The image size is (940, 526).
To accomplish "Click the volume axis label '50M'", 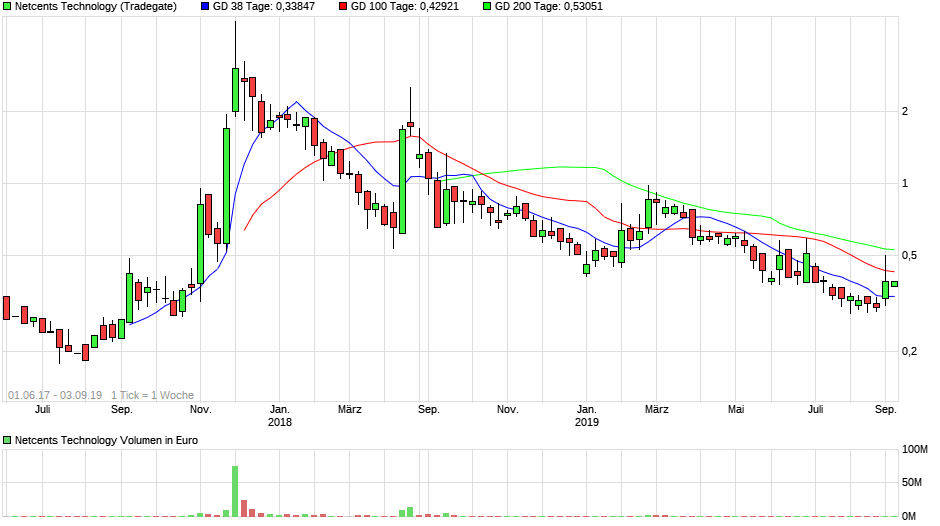I will coord(912,483).
